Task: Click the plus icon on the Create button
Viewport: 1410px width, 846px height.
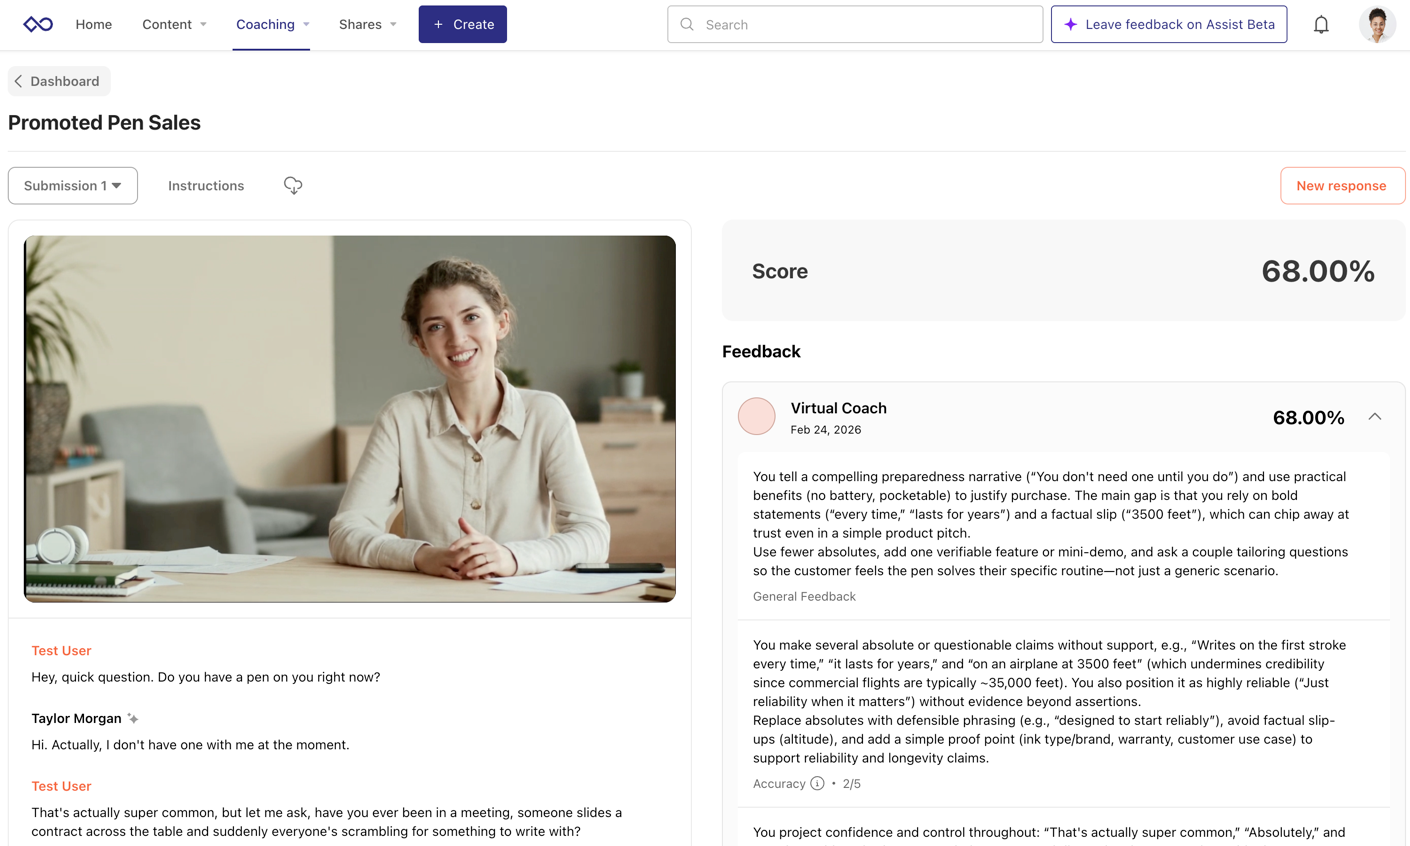Action: click(436, 24)
